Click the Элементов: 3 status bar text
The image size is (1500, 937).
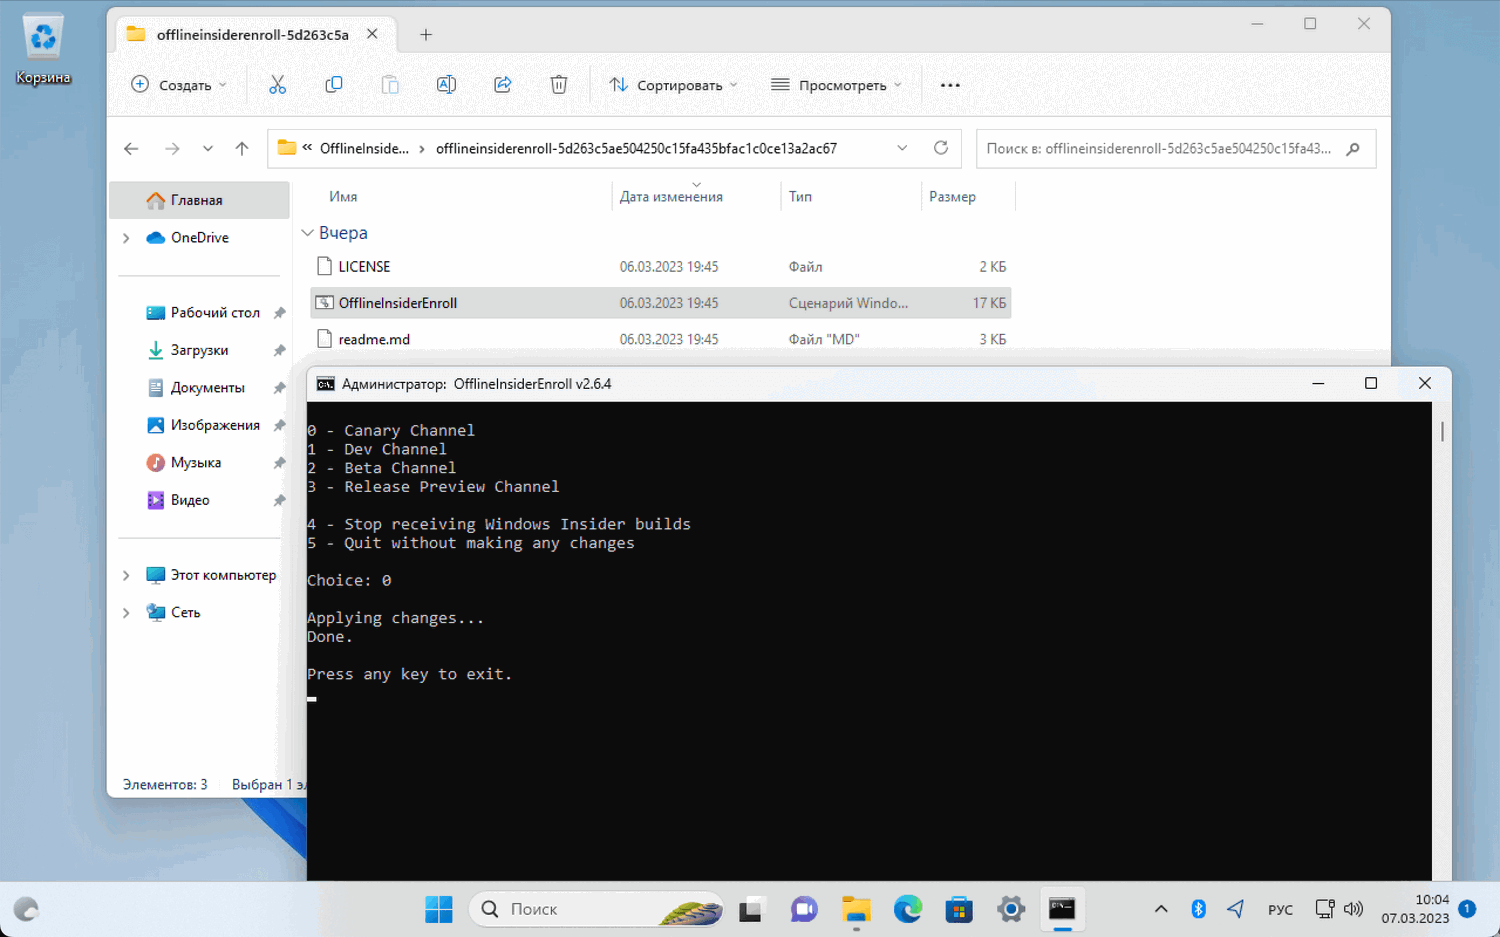tap(165, 785)
